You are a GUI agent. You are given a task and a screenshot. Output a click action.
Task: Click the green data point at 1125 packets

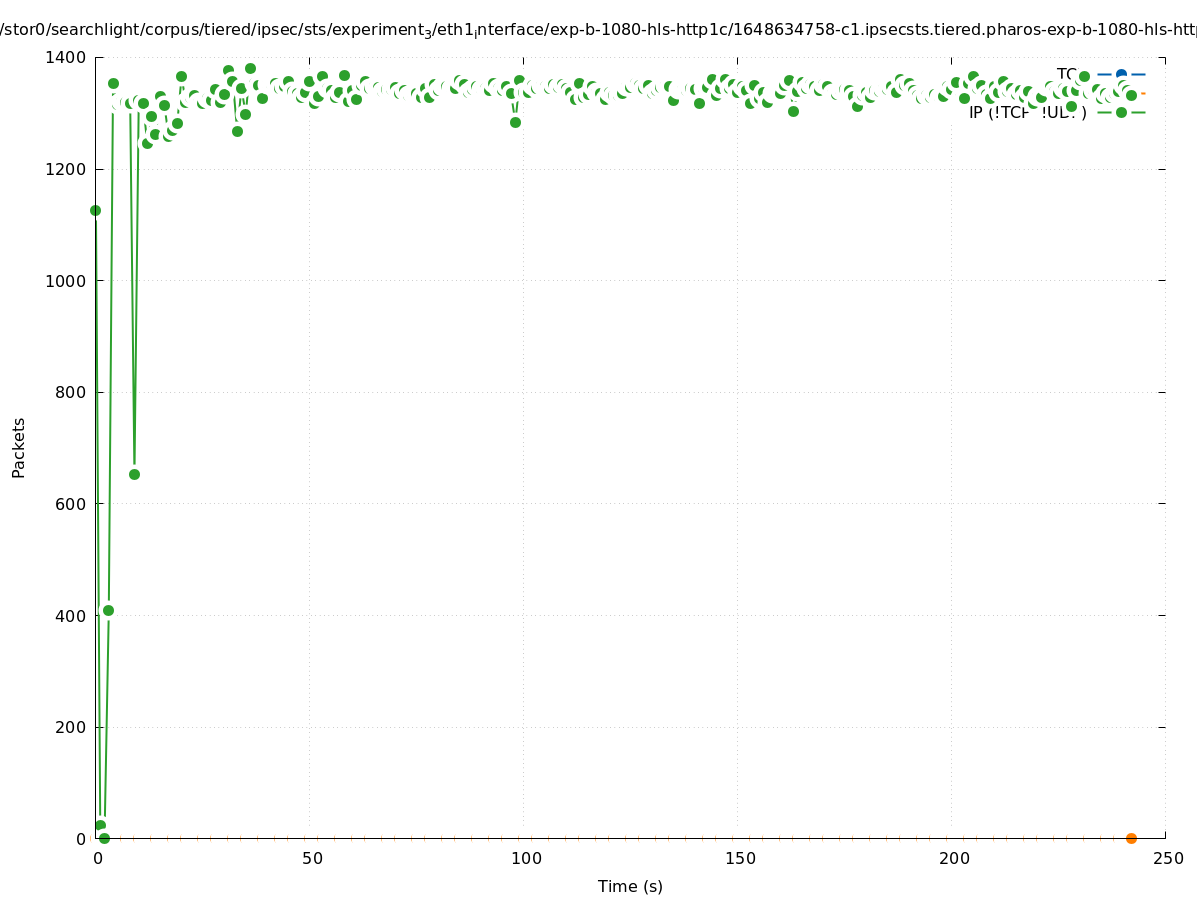click(x=96, y=210)
